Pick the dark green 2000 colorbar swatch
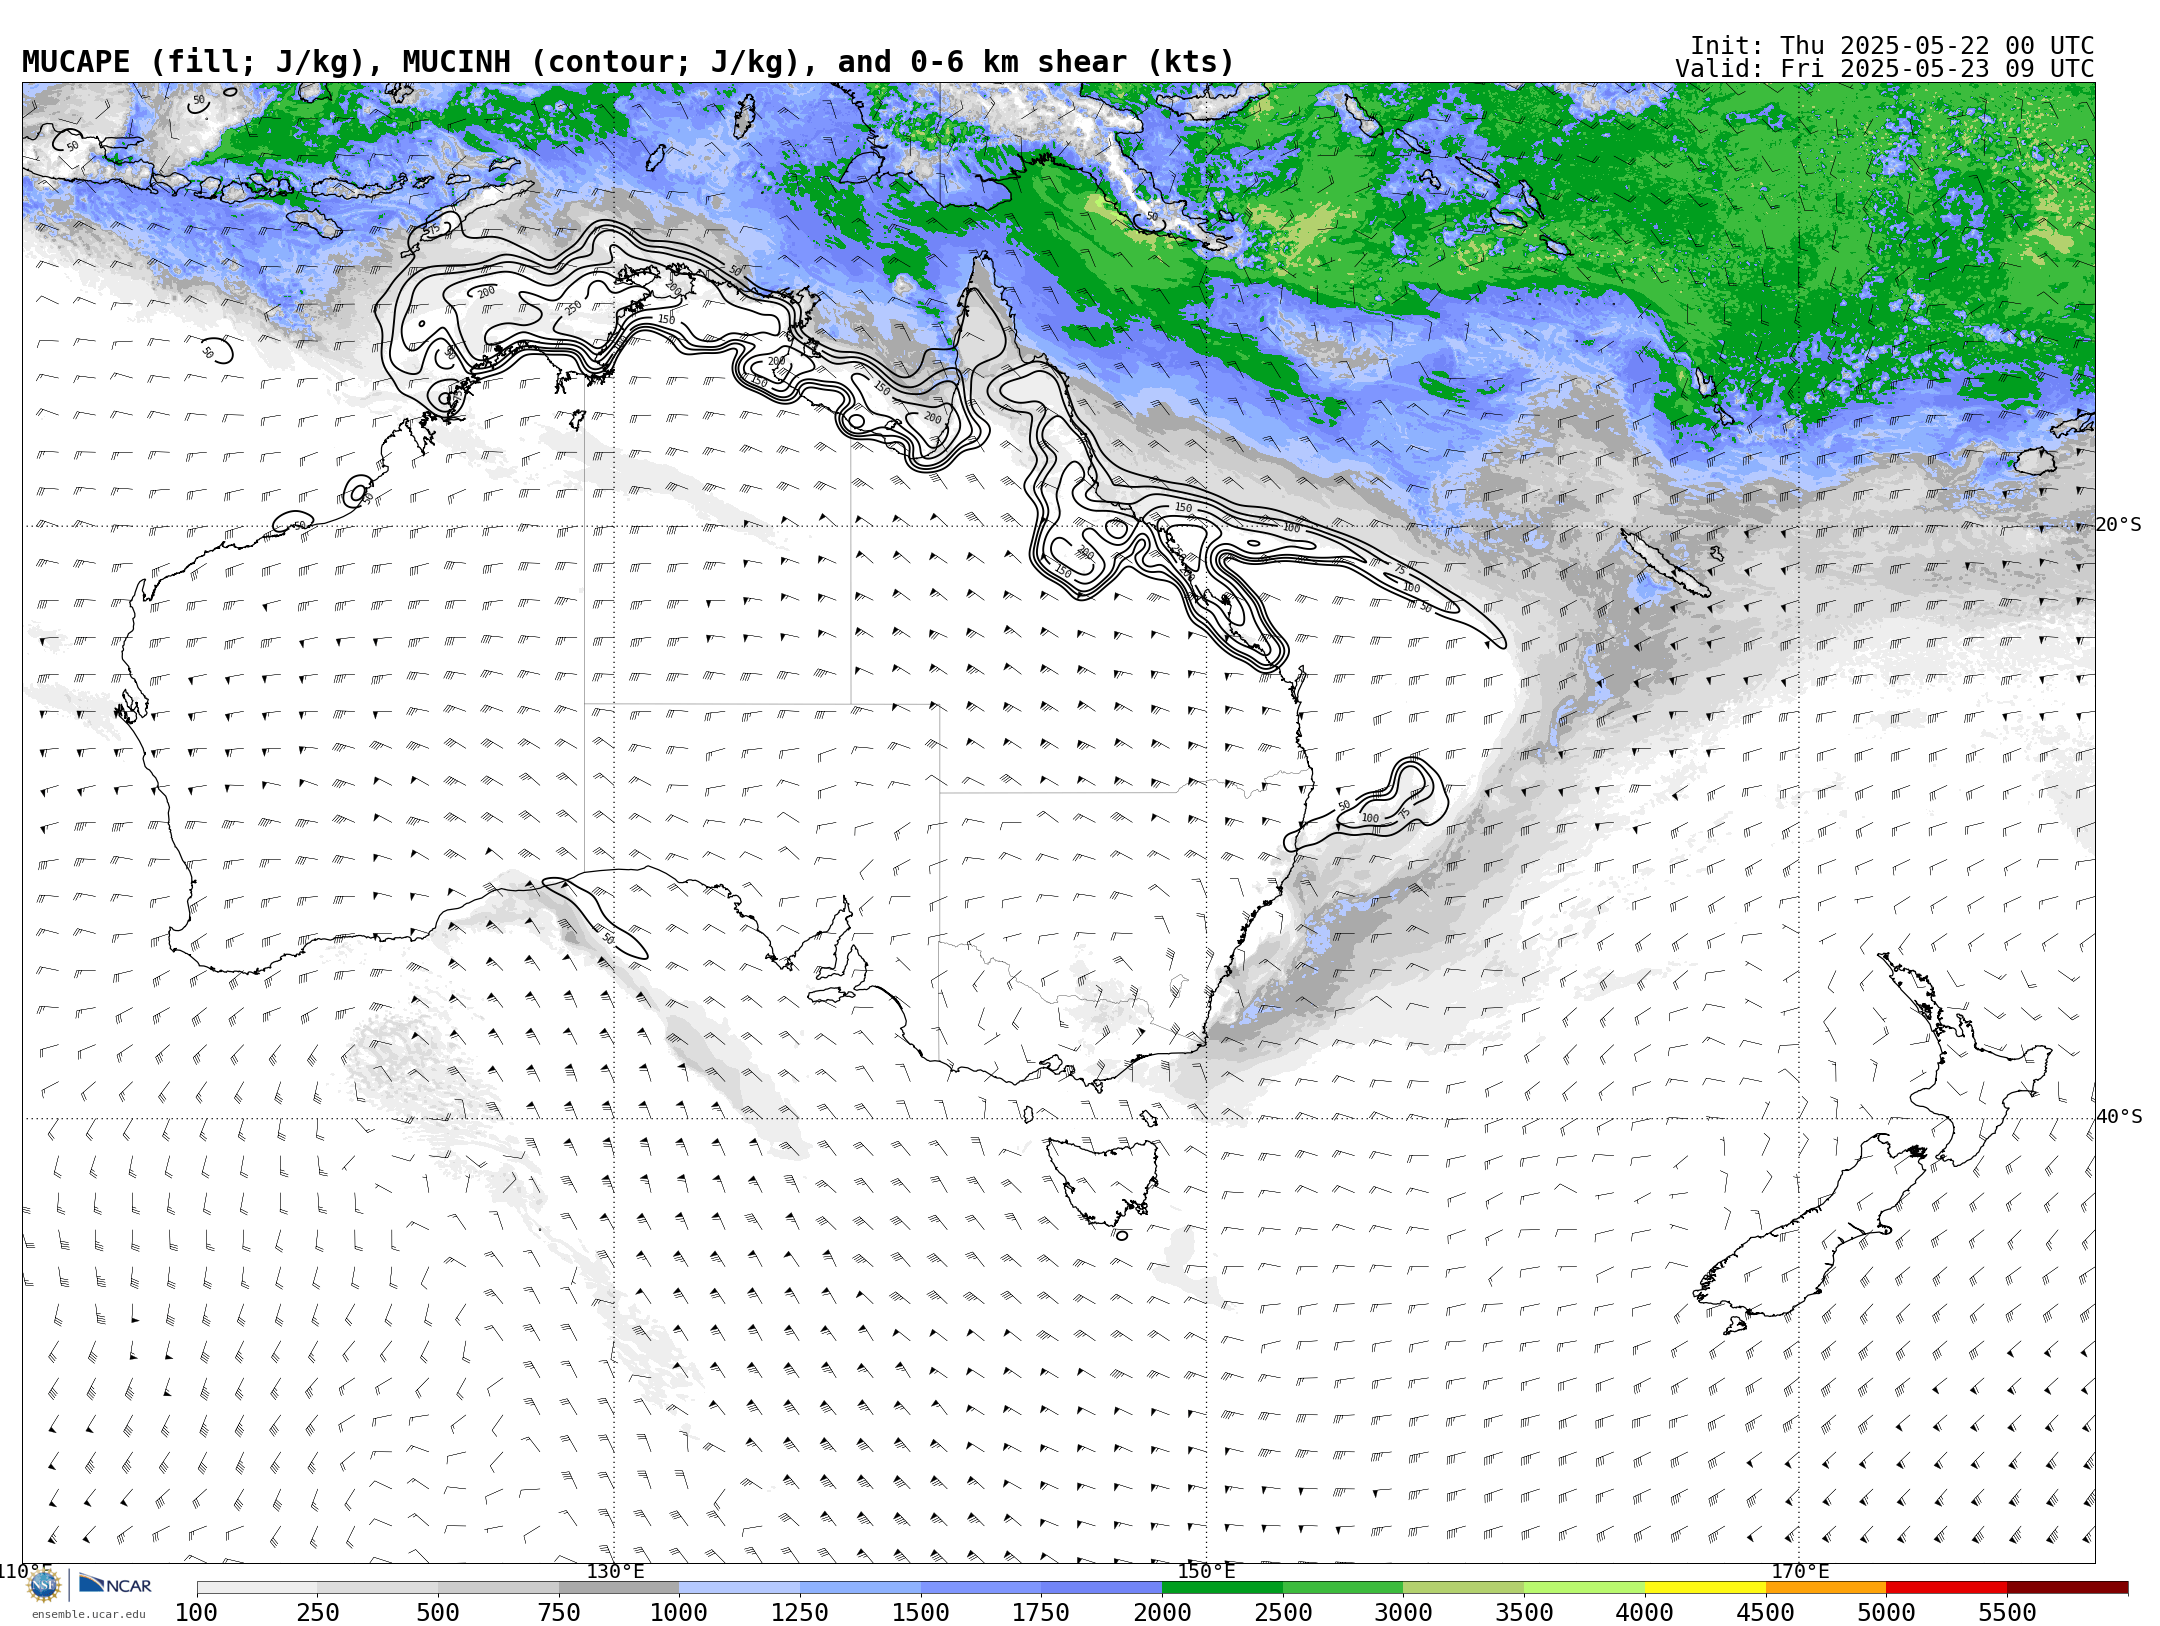The width and height of the screenshot is (2160, 1626). (1222, 1587)
